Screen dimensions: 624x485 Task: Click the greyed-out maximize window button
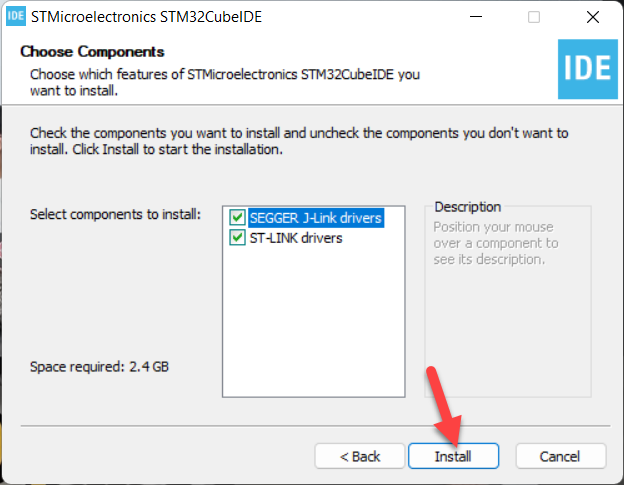pos(534,17)
